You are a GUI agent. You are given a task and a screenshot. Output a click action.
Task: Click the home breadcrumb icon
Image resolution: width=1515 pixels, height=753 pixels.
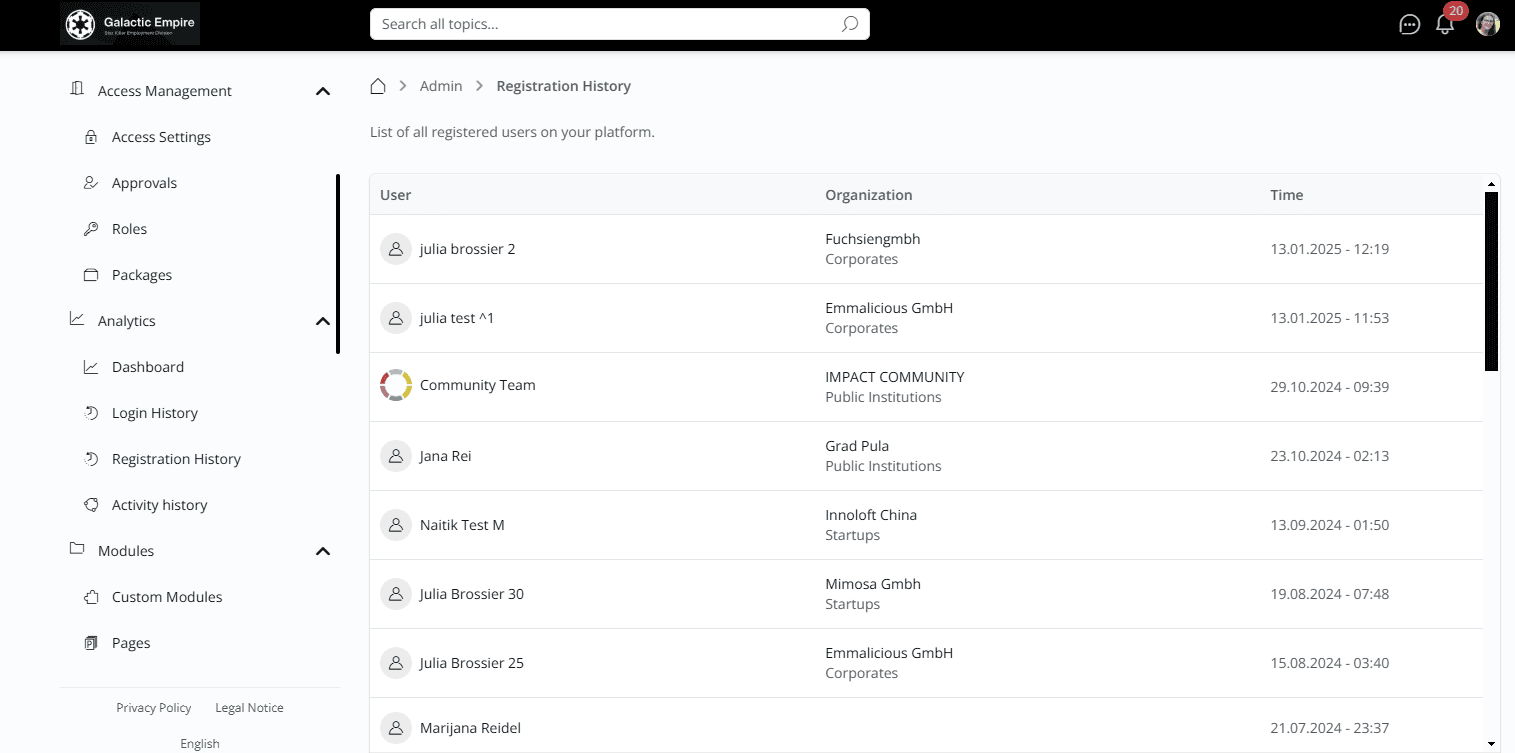[x=378, y=86]
